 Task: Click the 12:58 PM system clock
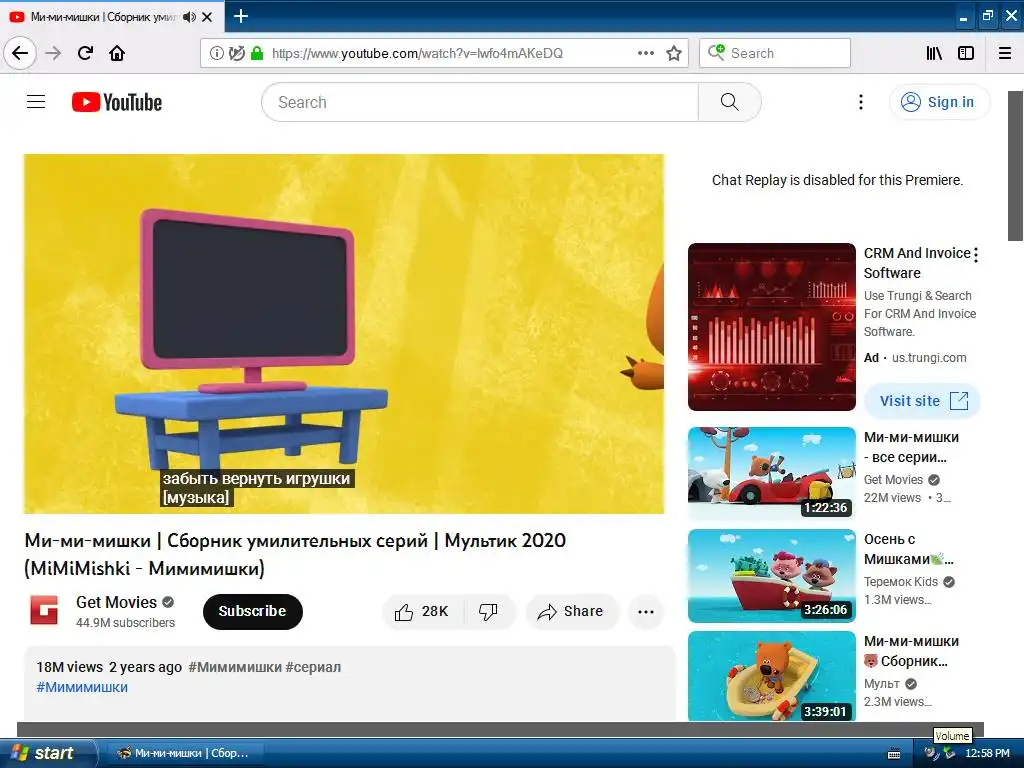(x=987, y=754)
